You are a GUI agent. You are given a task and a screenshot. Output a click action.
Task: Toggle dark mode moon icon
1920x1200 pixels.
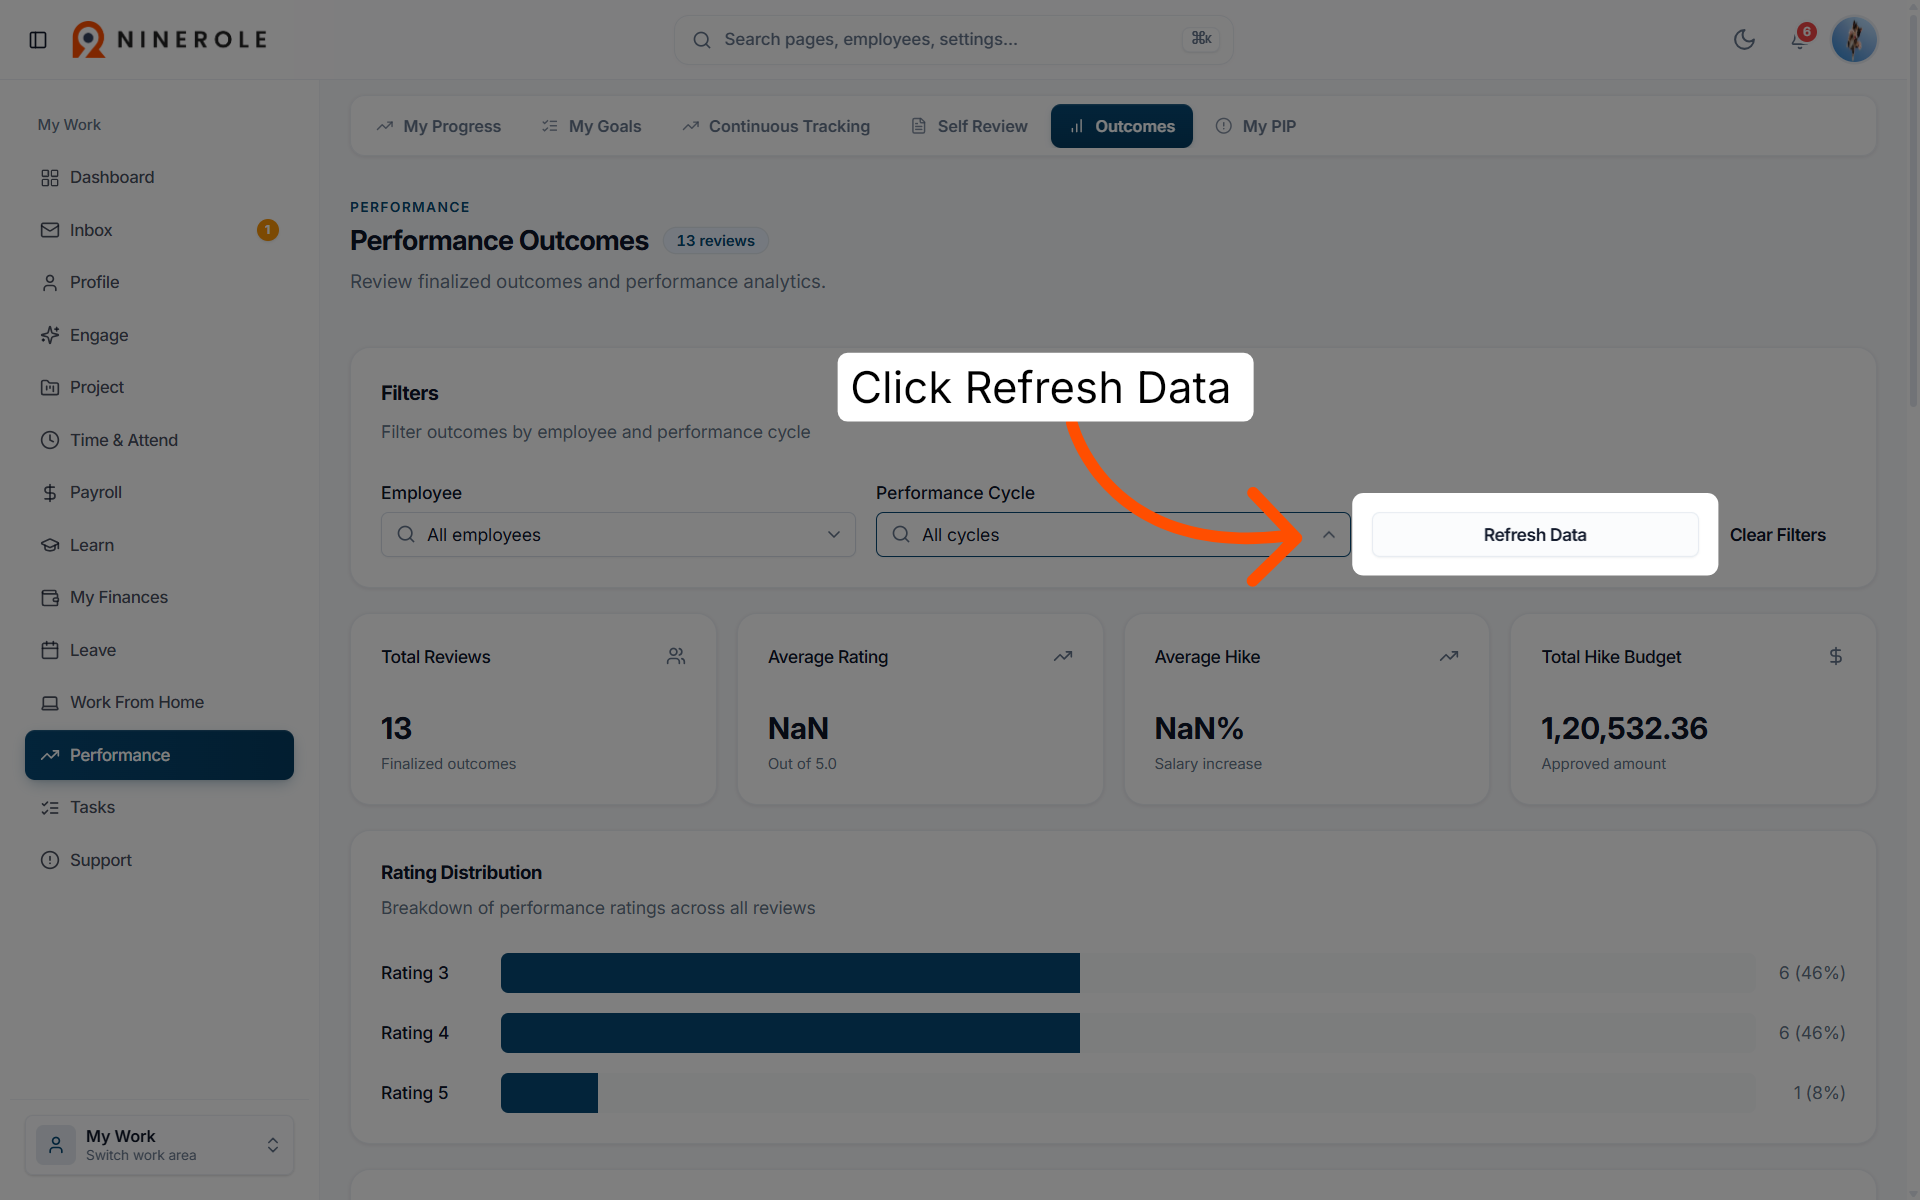1744,40
